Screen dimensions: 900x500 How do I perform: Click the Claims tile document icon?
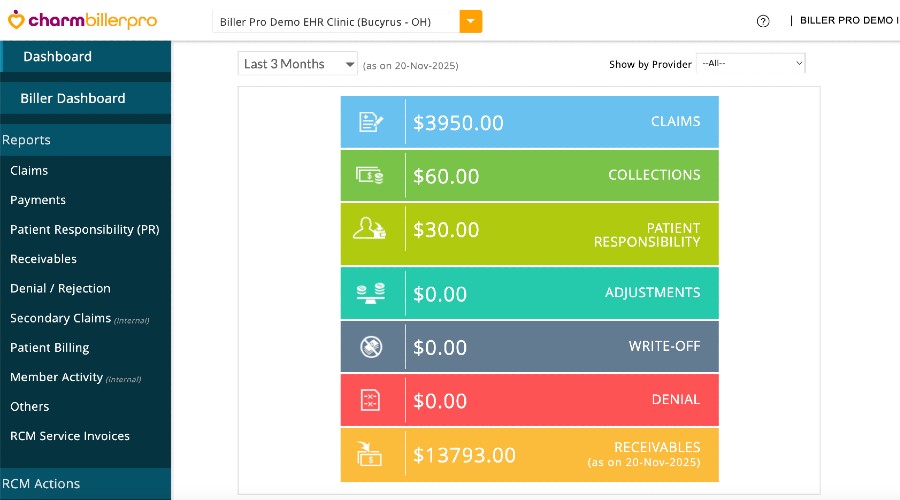(371, 122)
